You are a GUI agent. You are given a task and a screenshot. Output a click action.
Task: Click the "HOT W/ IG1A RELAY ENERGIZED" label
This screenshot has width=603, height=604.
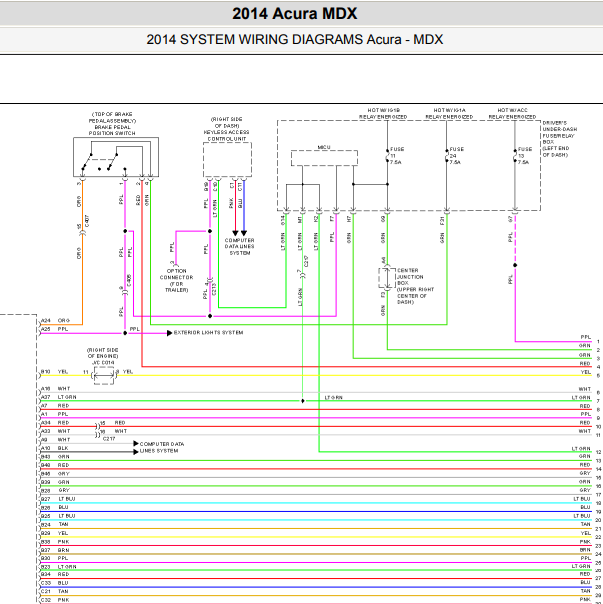(x=449, y=113)
